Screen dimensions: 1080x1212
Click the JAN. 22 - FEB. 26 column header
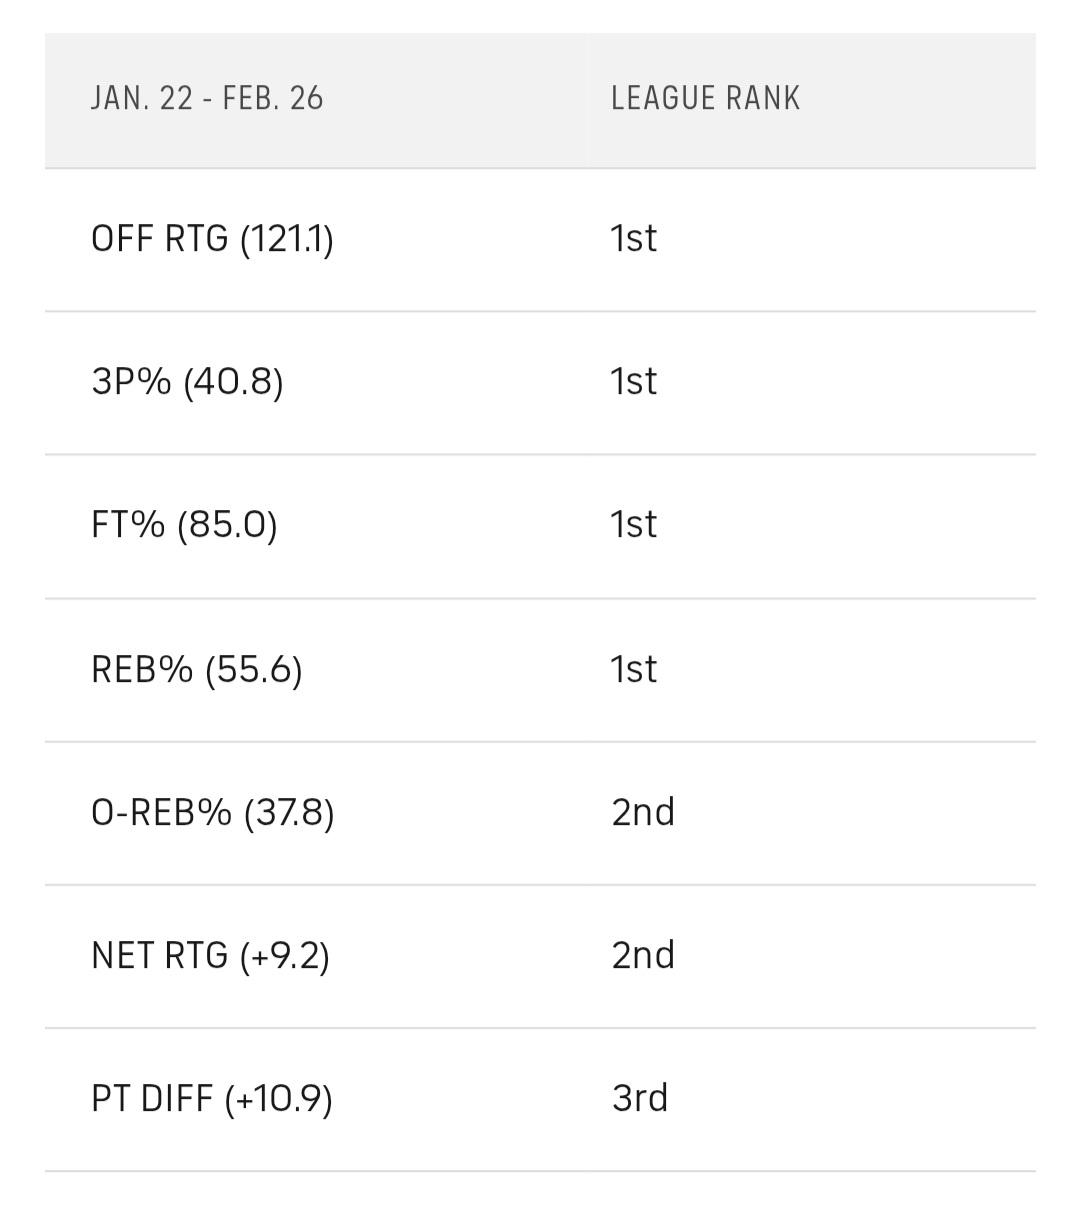(207, 98)
